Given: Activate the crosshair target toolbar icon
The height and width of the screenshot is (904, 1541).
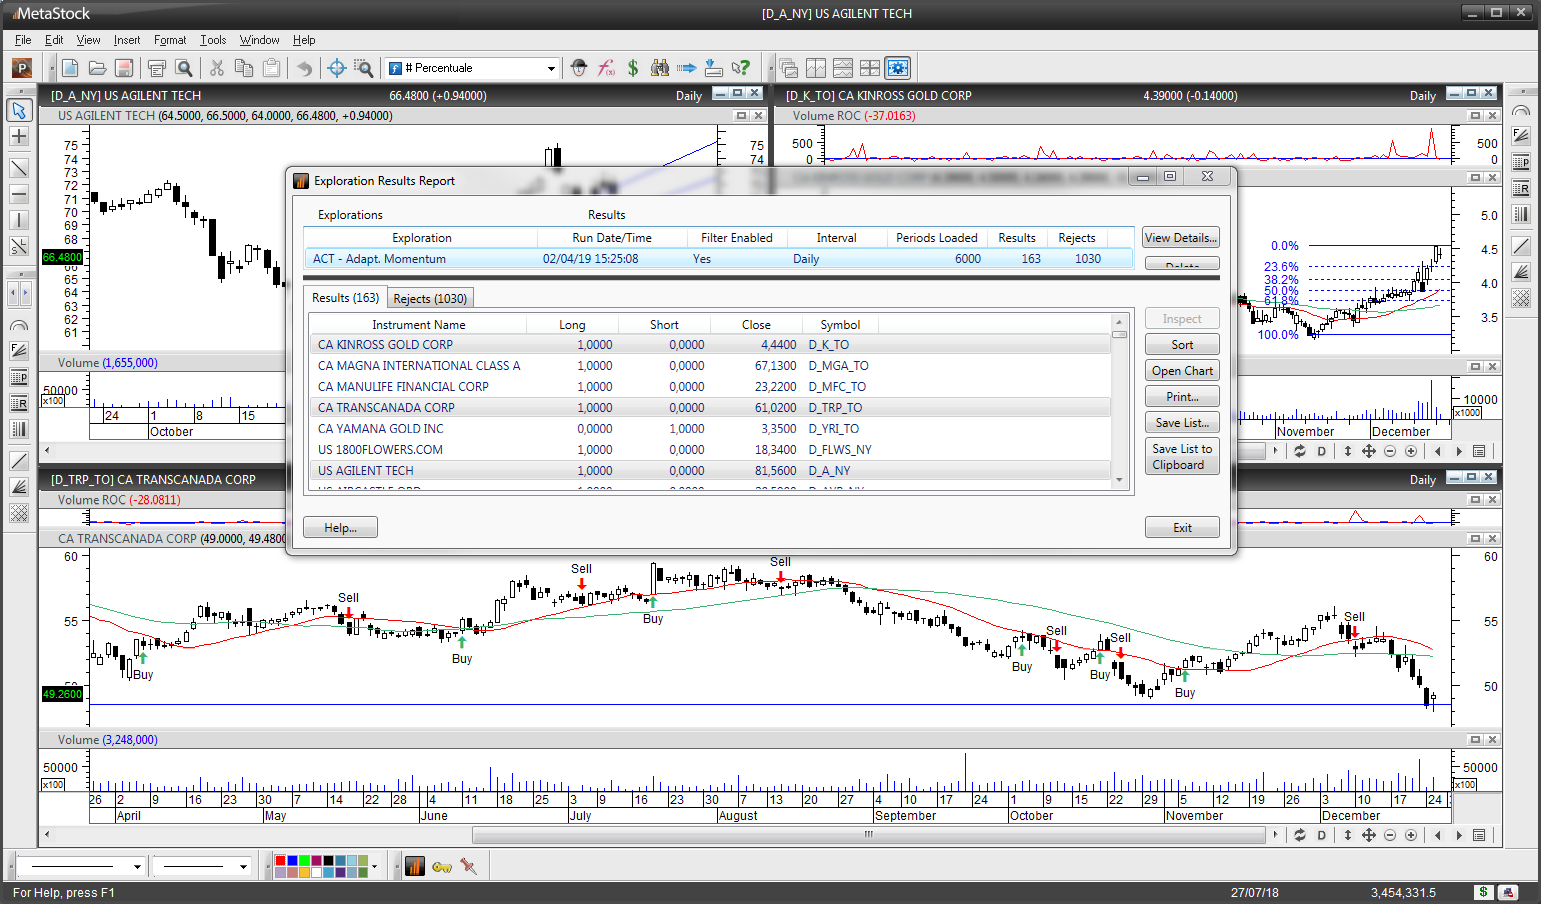Looking at the screenshot, I should click(337, 68).
